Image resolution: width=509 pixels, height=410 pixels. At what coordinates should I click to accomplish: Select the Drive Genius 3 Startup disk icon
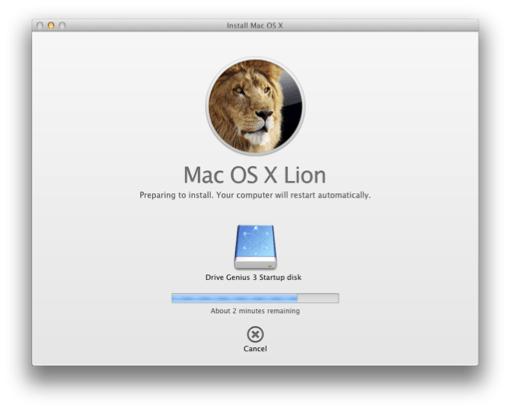tap(255, 247)
